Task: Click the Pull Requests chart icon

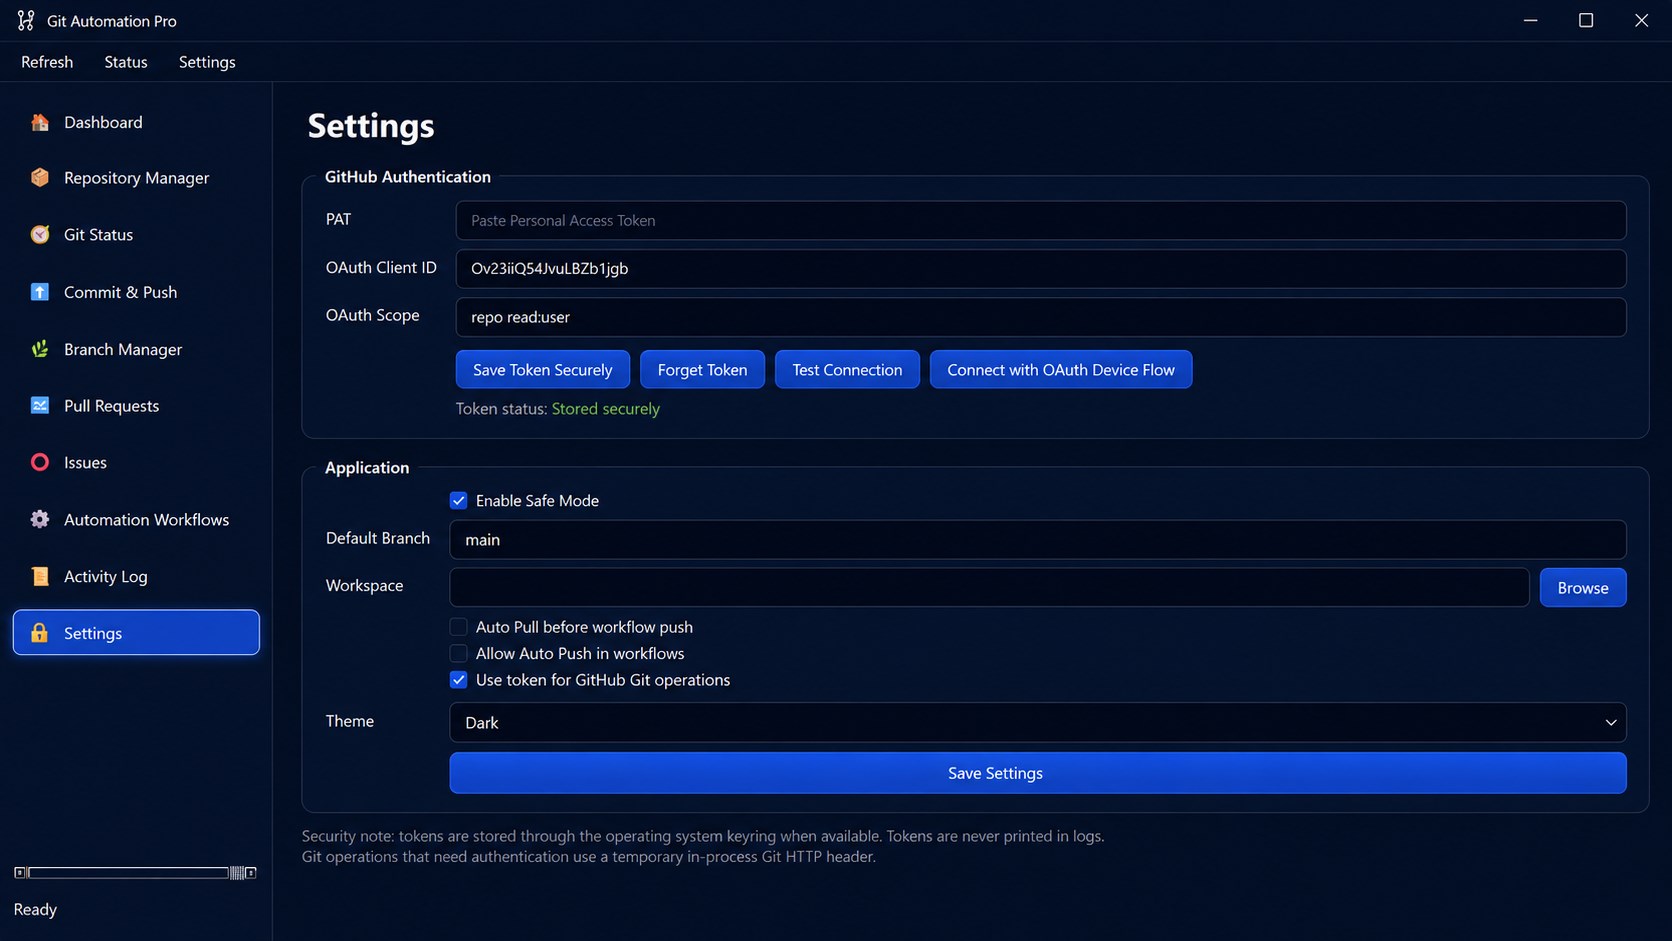Action: 40,405
